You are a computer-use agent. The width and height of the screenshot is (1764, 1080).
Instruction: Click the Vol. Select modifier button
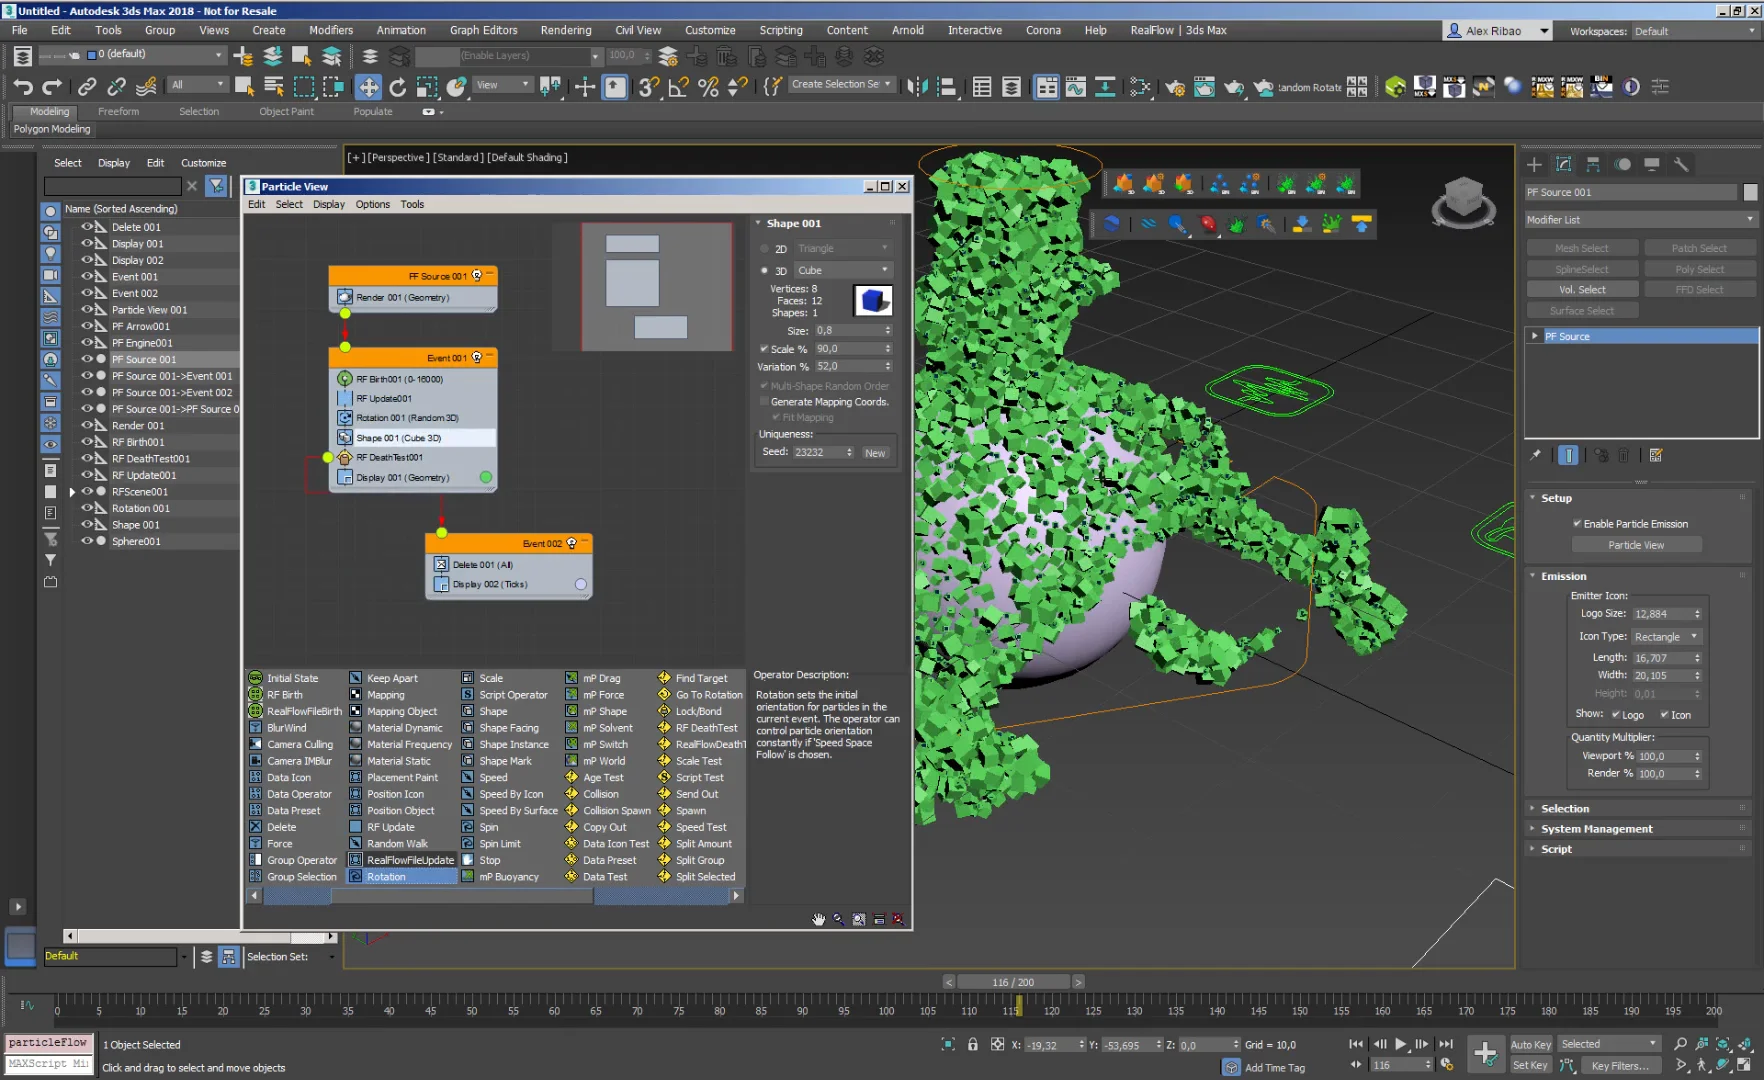click(x=1582, y=290)
